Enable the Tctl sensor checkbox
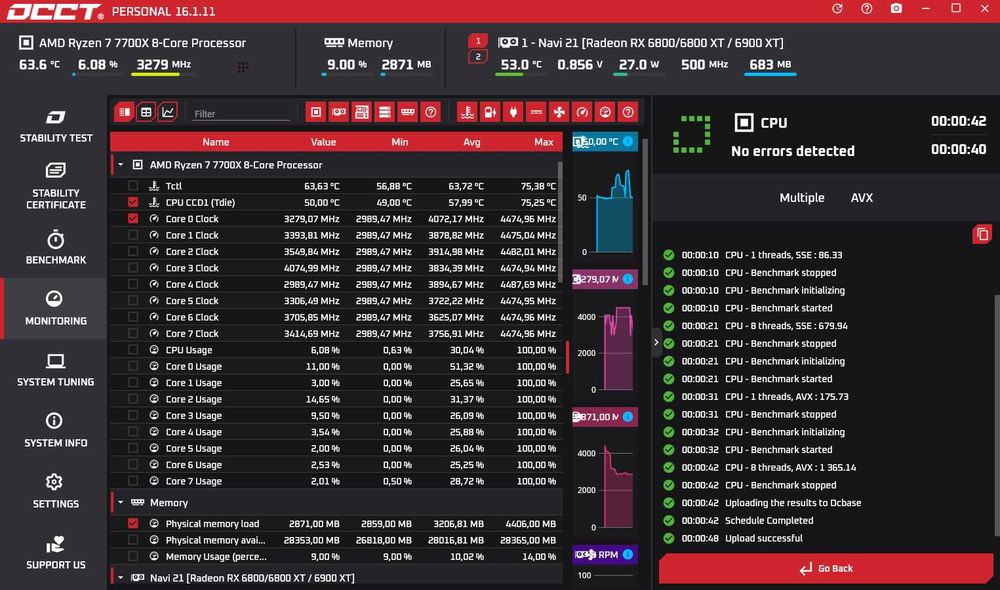Image resolution: width=1000 pixels, height=590 pixels. point(133,186)
